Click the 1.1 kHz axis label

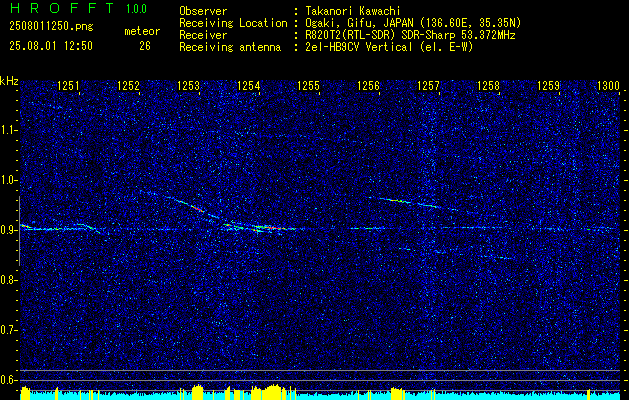click(x=7, y=130)
